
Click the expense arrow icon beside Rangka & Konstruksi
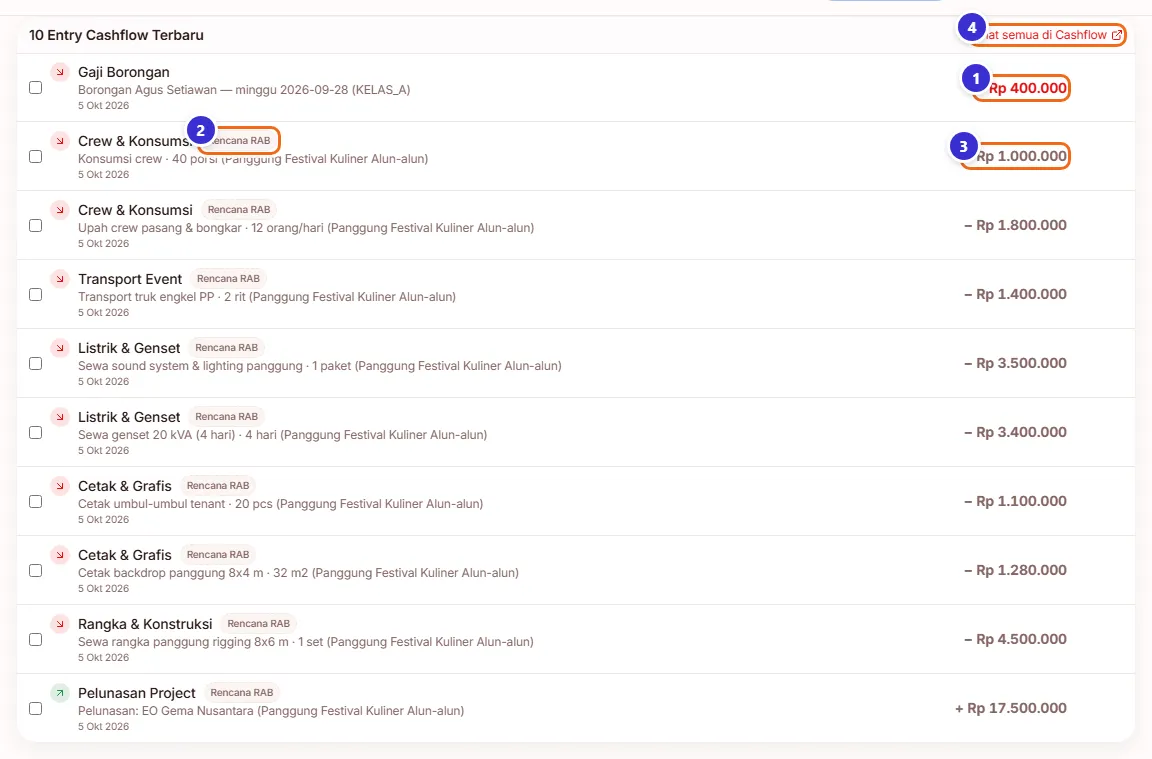pyautogui.click(x=60, y=624)
